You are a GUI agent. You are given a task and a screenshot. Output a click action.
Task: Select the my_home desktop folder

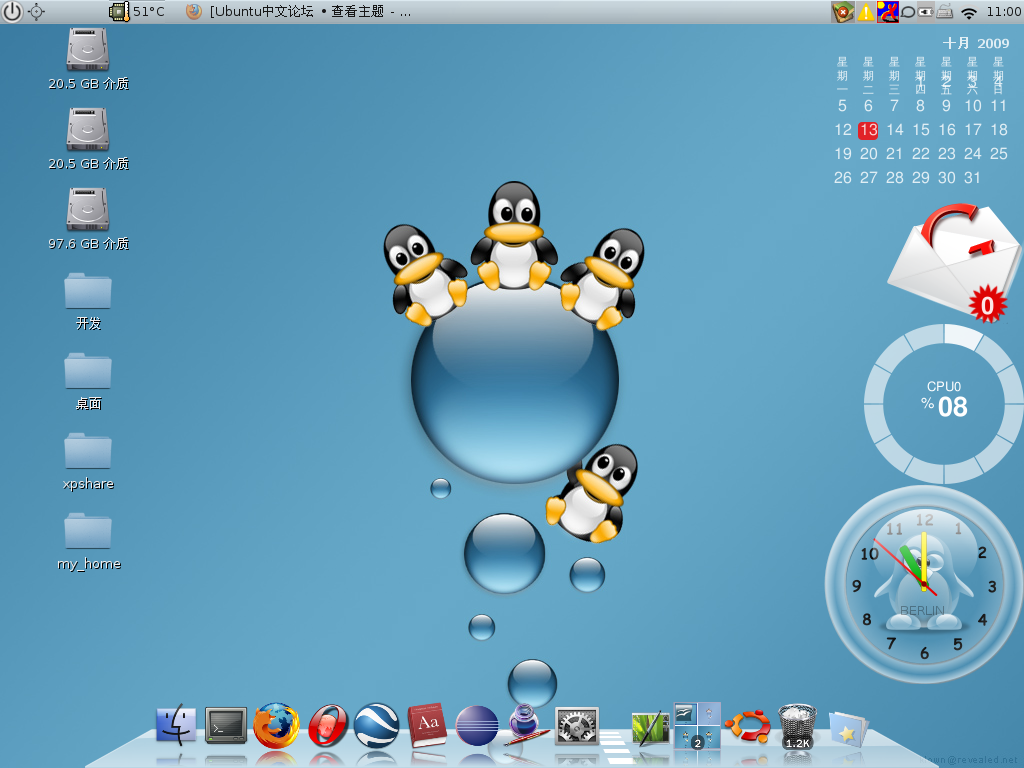point(88,542)
